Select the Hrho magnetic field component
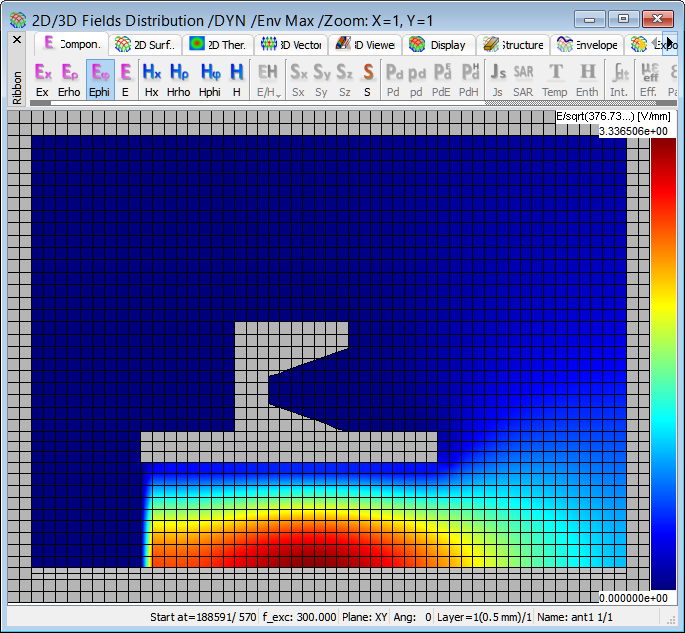Screen dimensions: 685x633 [179, 73]
